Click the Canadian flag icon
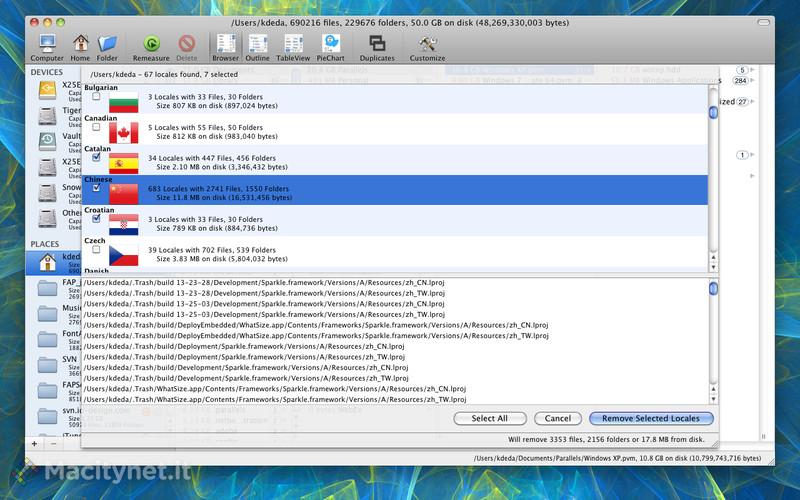The height and width of the screenshot is (500, 800). click(123, 133)
